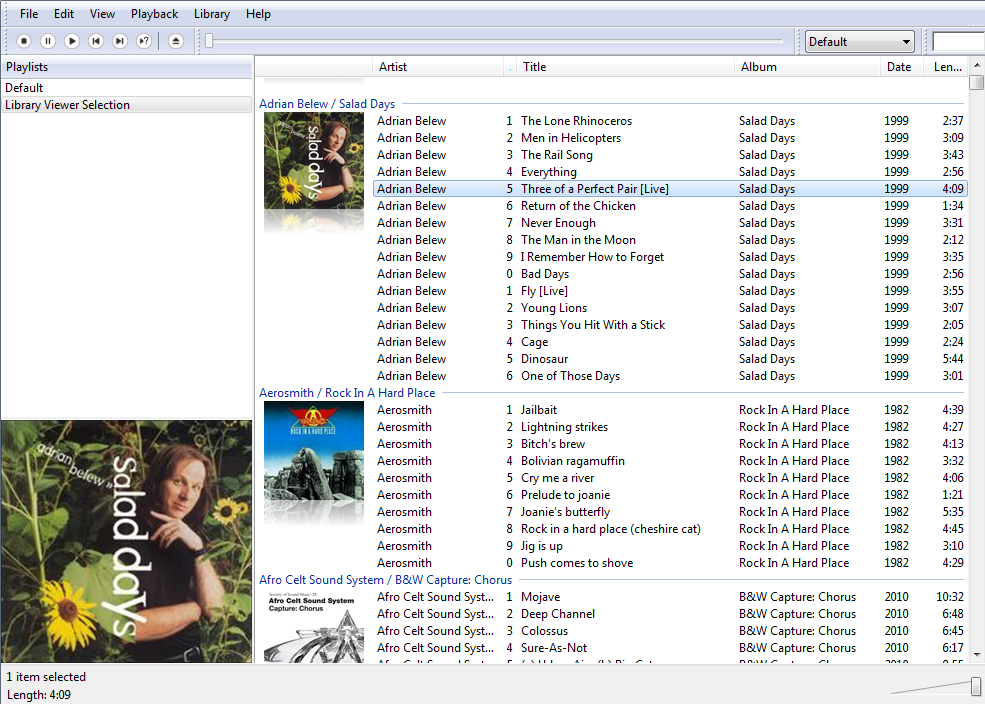Image resolution: width=985 pixels, height=704 pixels.
Task: Sort tracks by the Title column header
Action: [x=535, y=67]
